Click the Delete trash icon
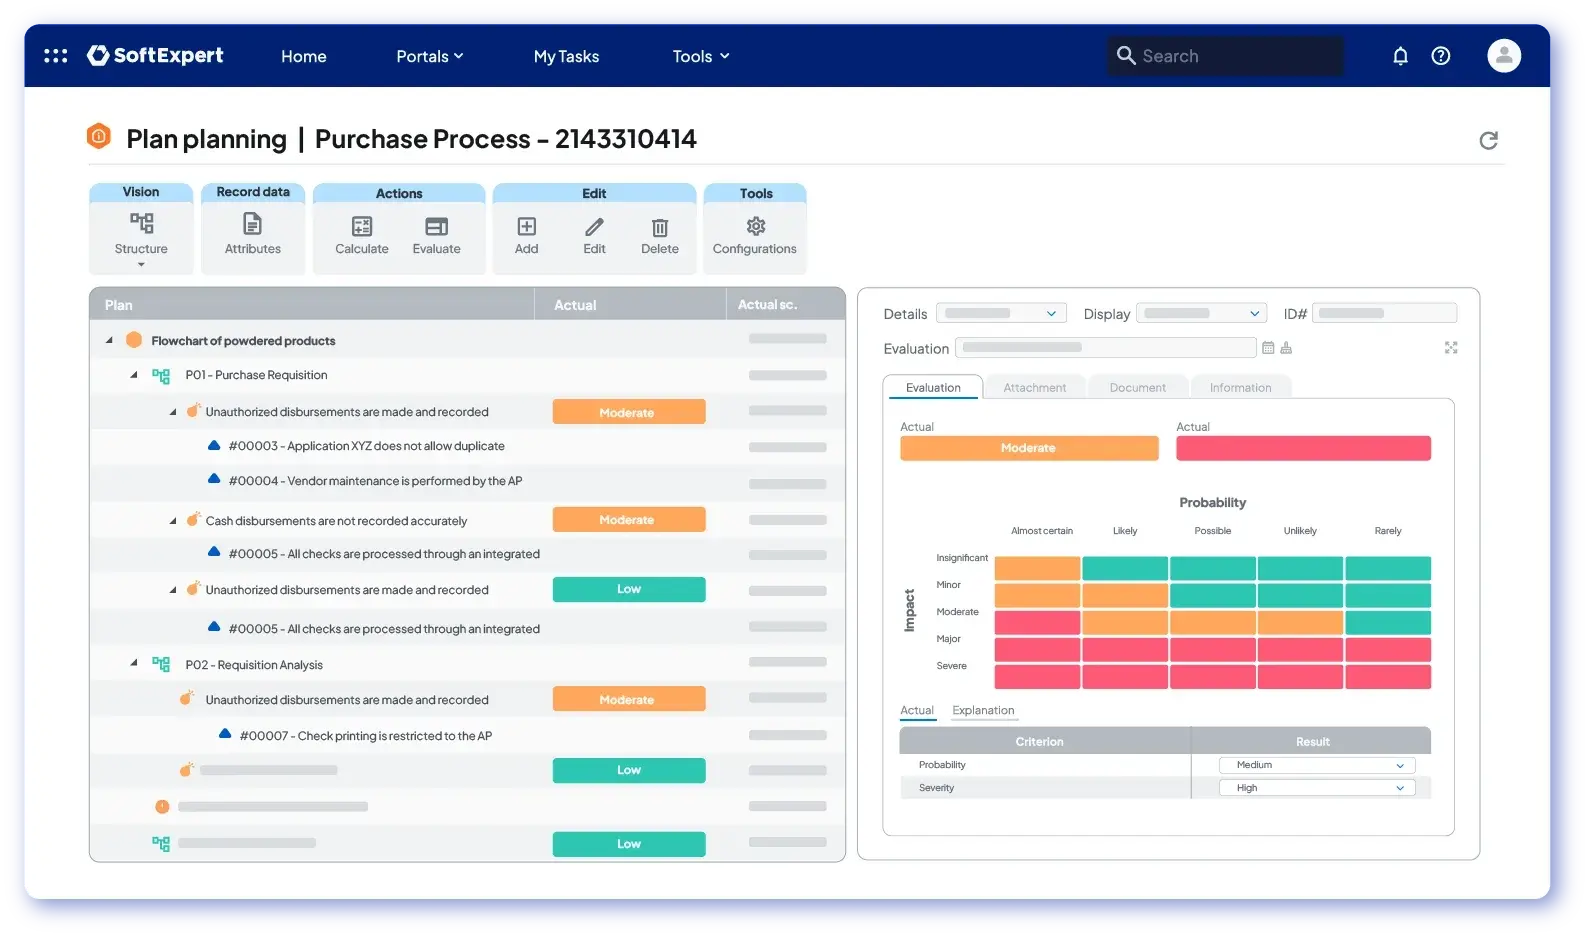This screenshot has height=937, width=1589. (659, 228)
